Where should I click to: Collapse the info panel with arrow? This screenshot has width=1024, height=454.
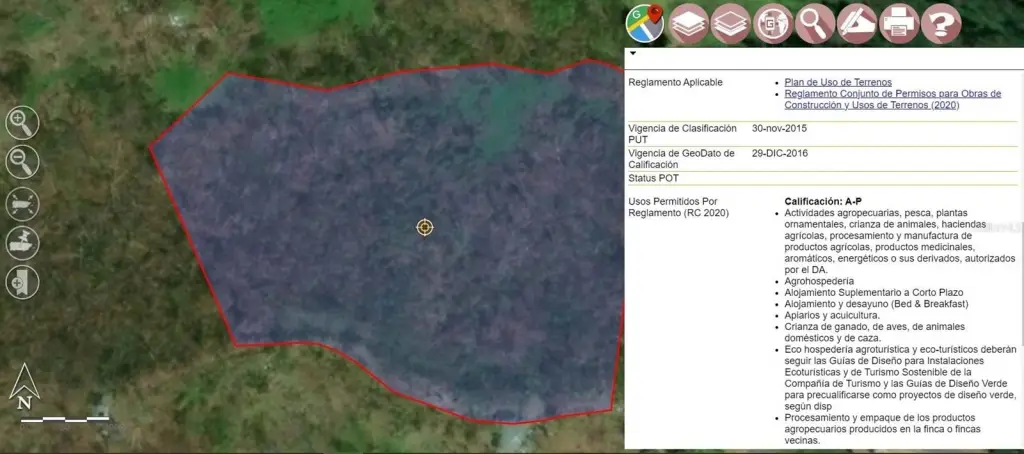(x=633, y=53)
